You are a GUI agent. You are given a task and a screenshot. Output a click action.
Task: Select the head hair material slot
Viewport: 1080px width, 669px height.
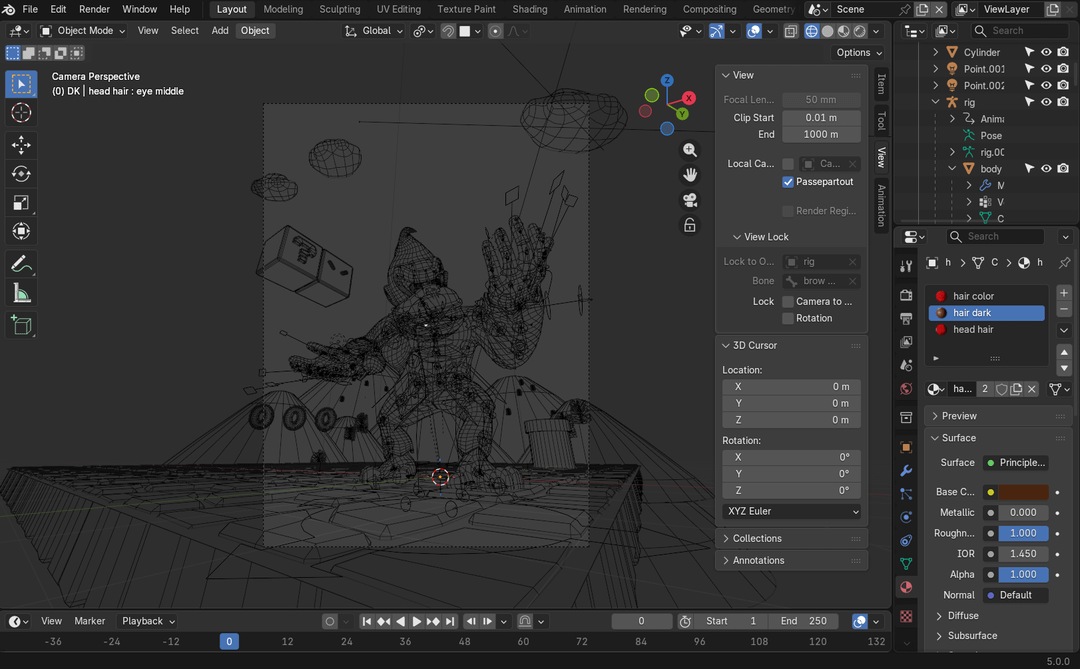click(973, 329)
